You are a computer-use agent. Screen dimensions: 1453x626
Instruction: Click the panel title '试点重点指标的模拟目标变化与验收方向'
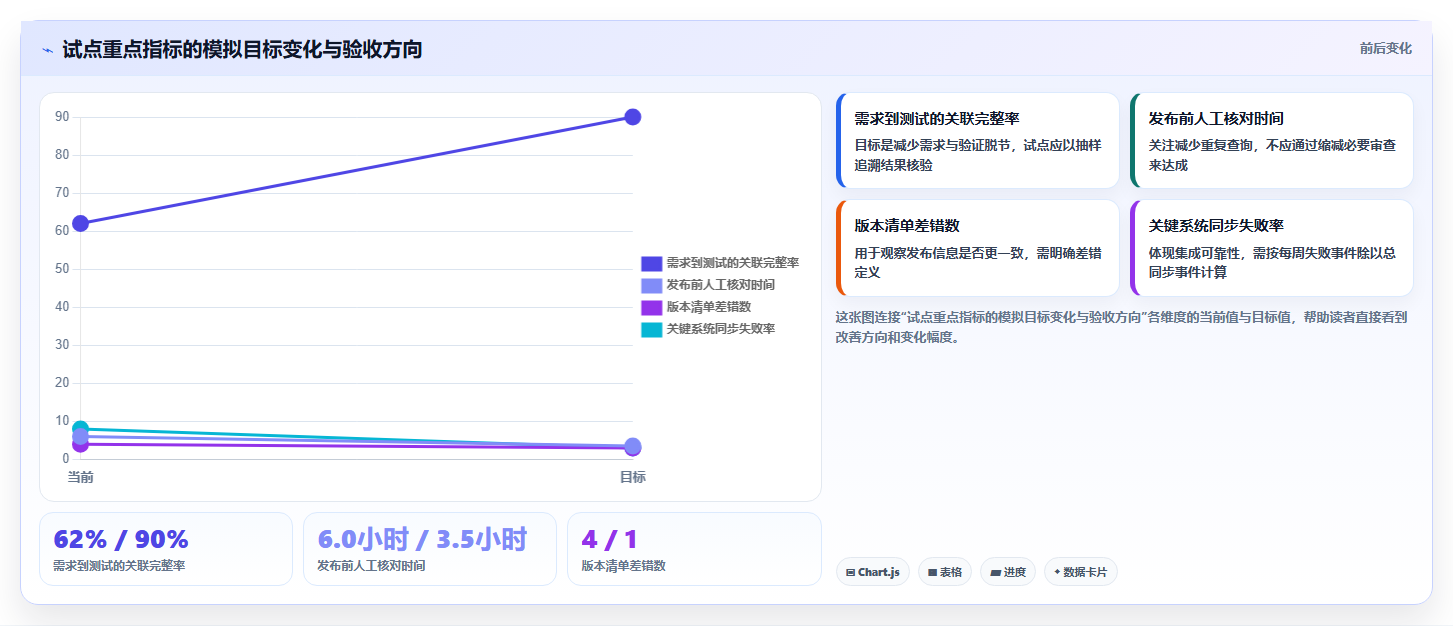pos(242,49)
